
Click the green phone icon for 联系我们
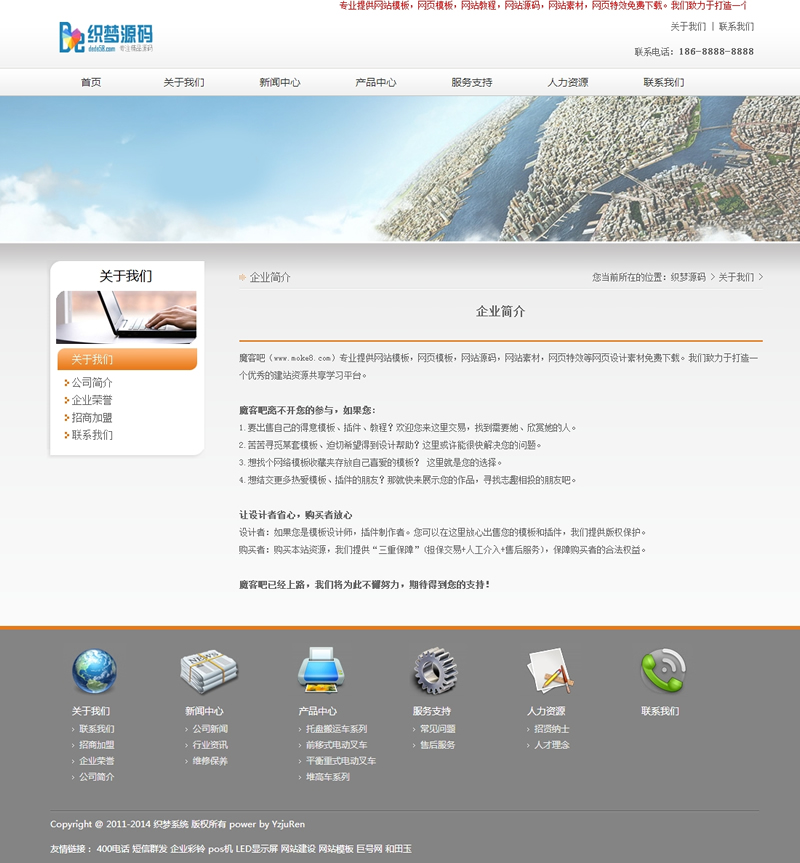(x=662, y=671)
